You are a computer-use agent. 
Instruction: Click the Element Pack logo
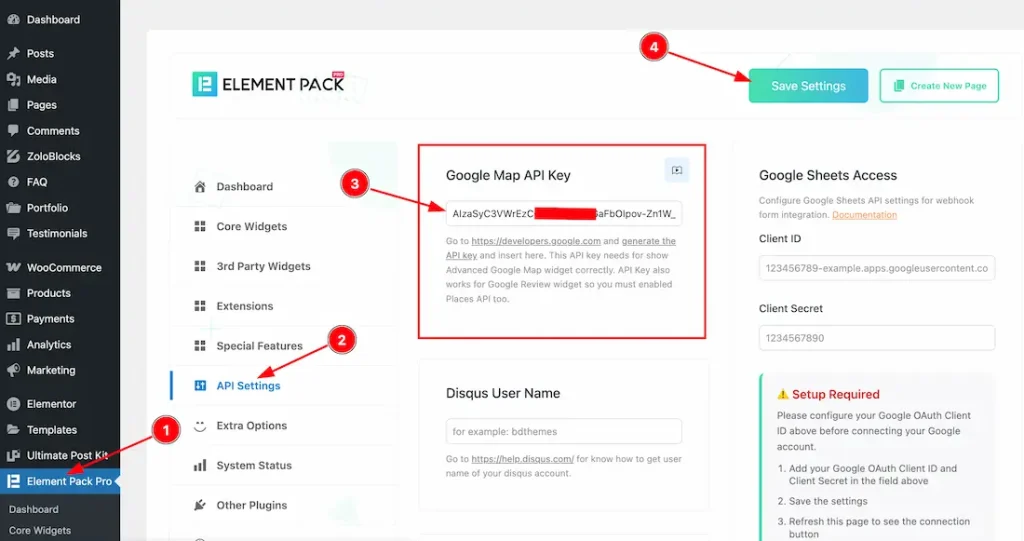click(x=268, y=84)
